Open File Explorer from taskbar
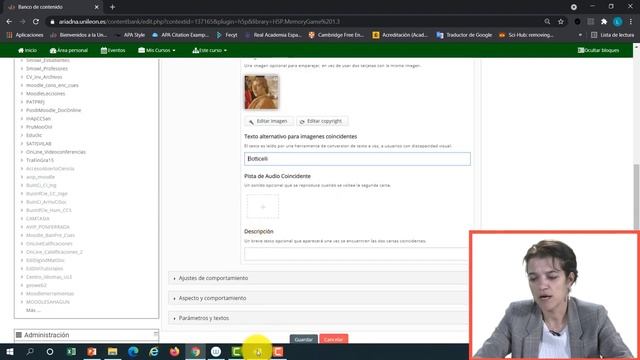640x360 pixels. [x=112, y=351]
